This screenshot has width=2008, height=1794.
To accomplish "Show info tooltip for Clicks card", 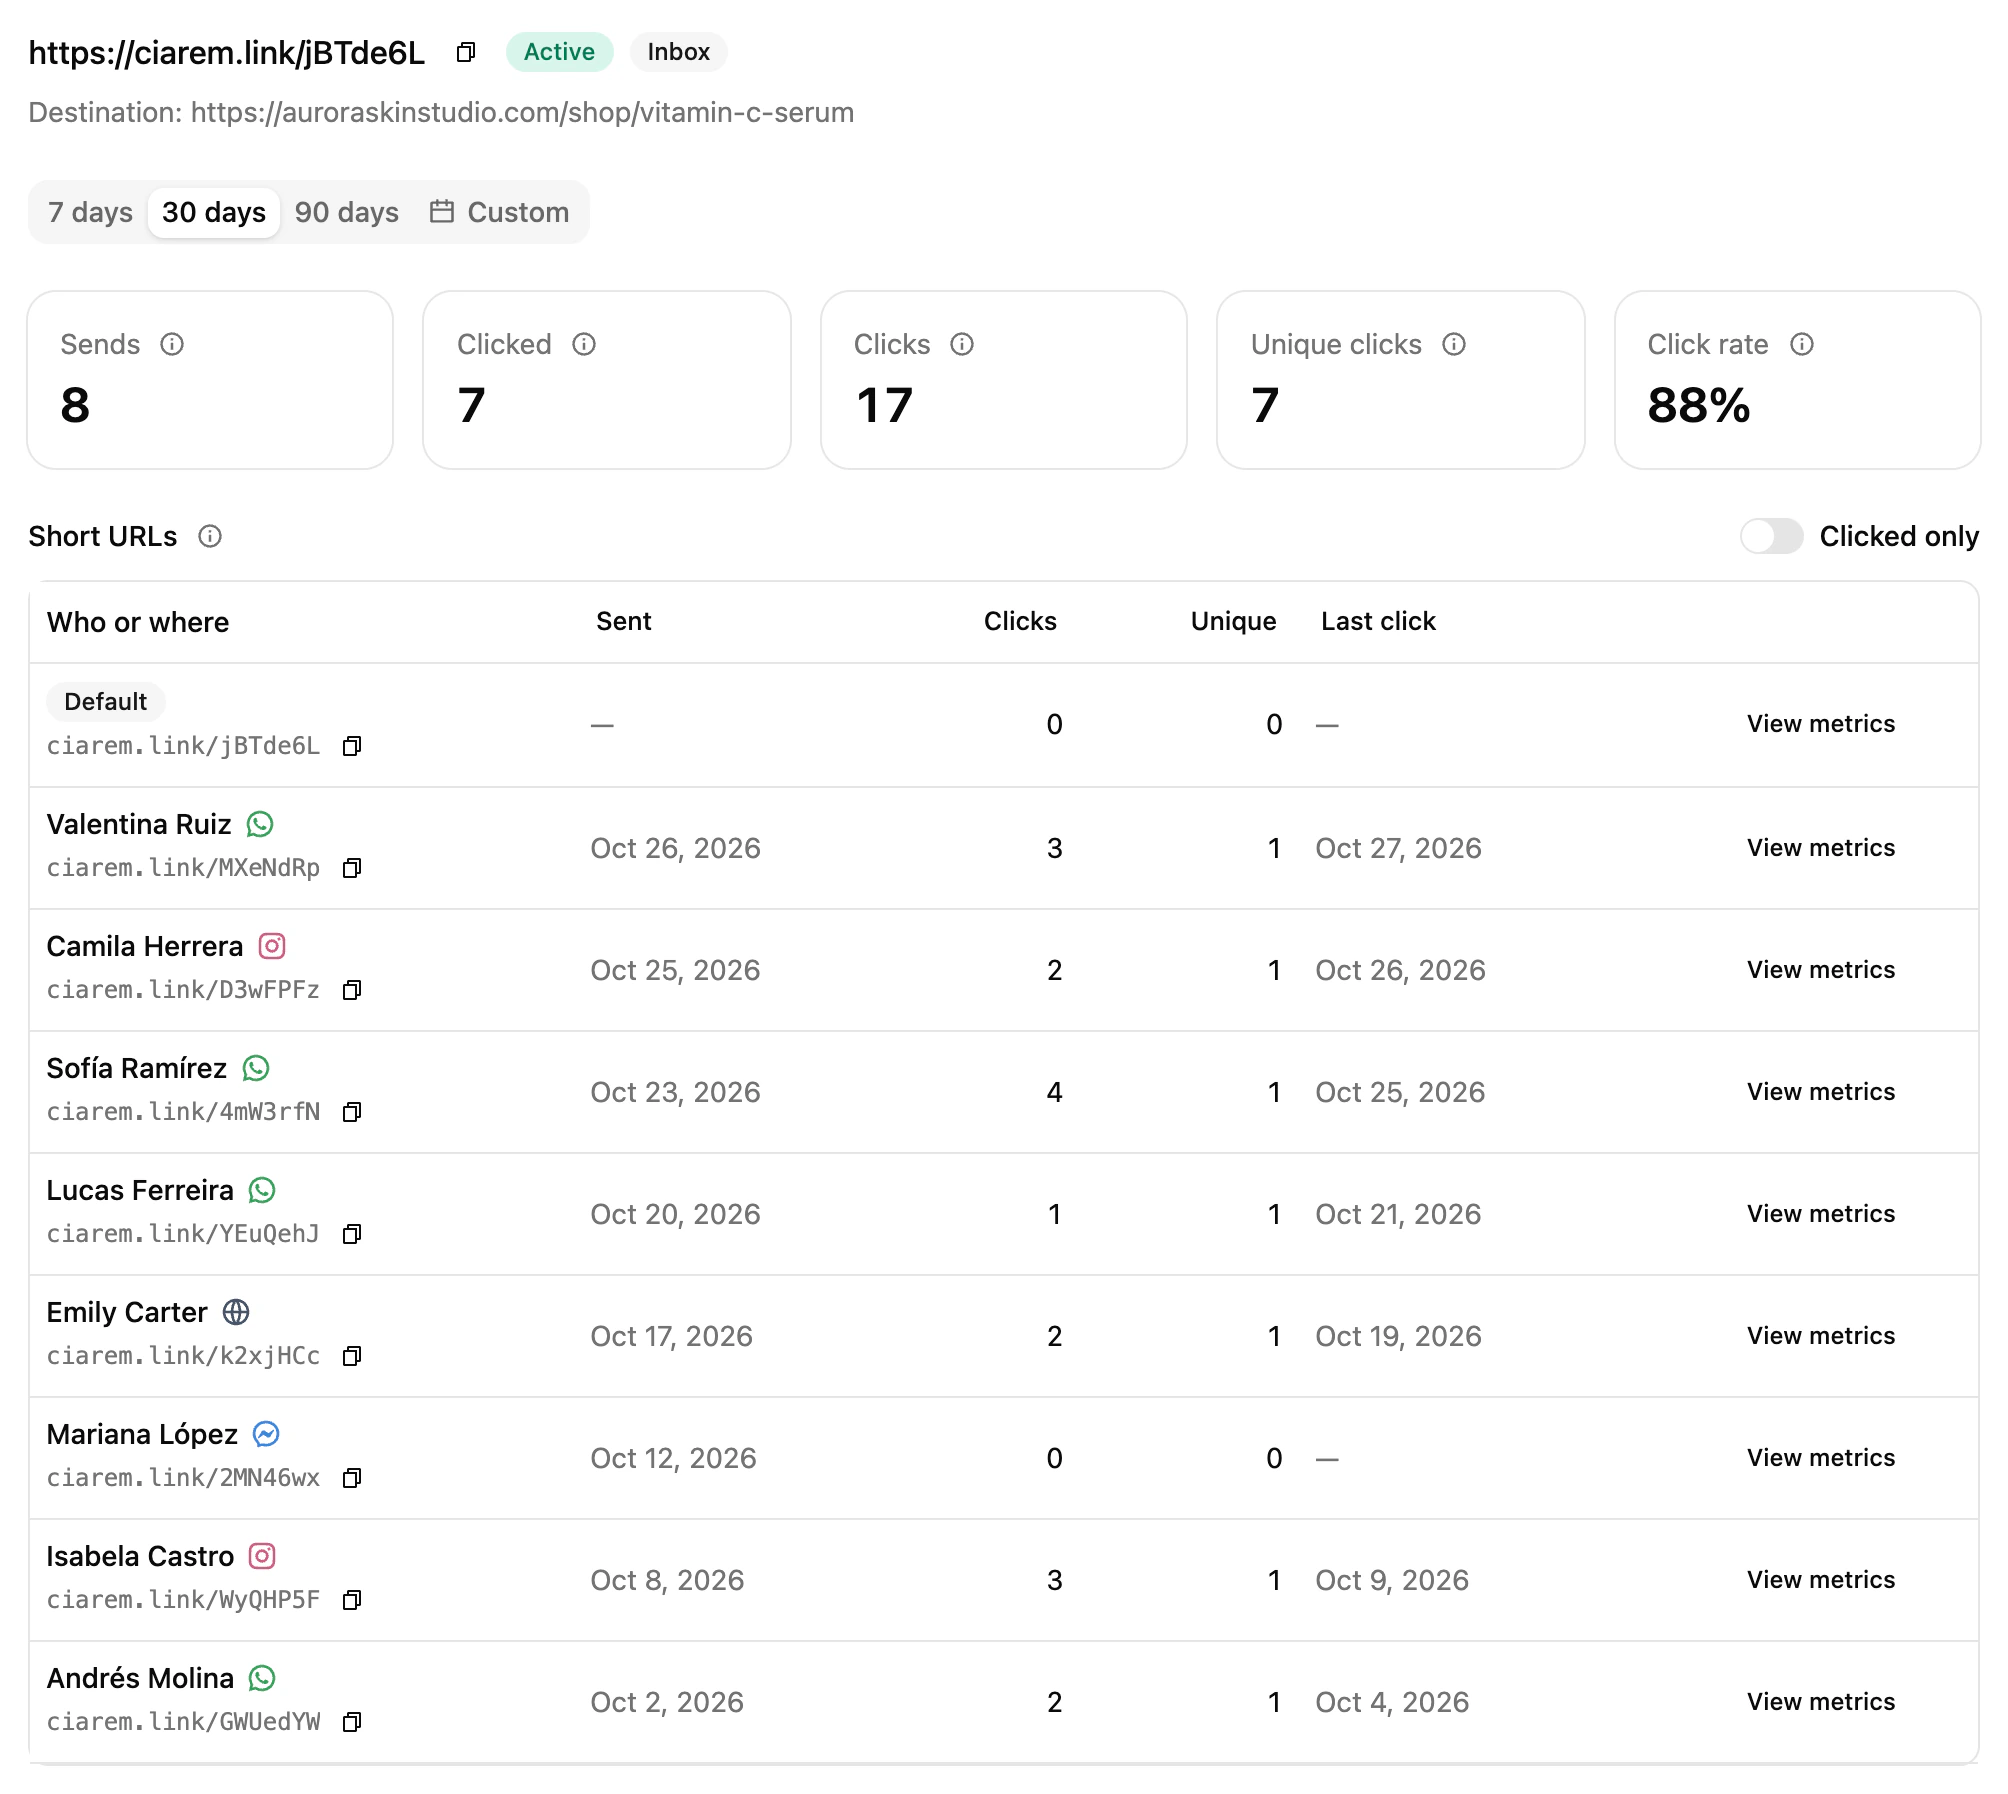I will pyautogui.click(x=962, y=344).
